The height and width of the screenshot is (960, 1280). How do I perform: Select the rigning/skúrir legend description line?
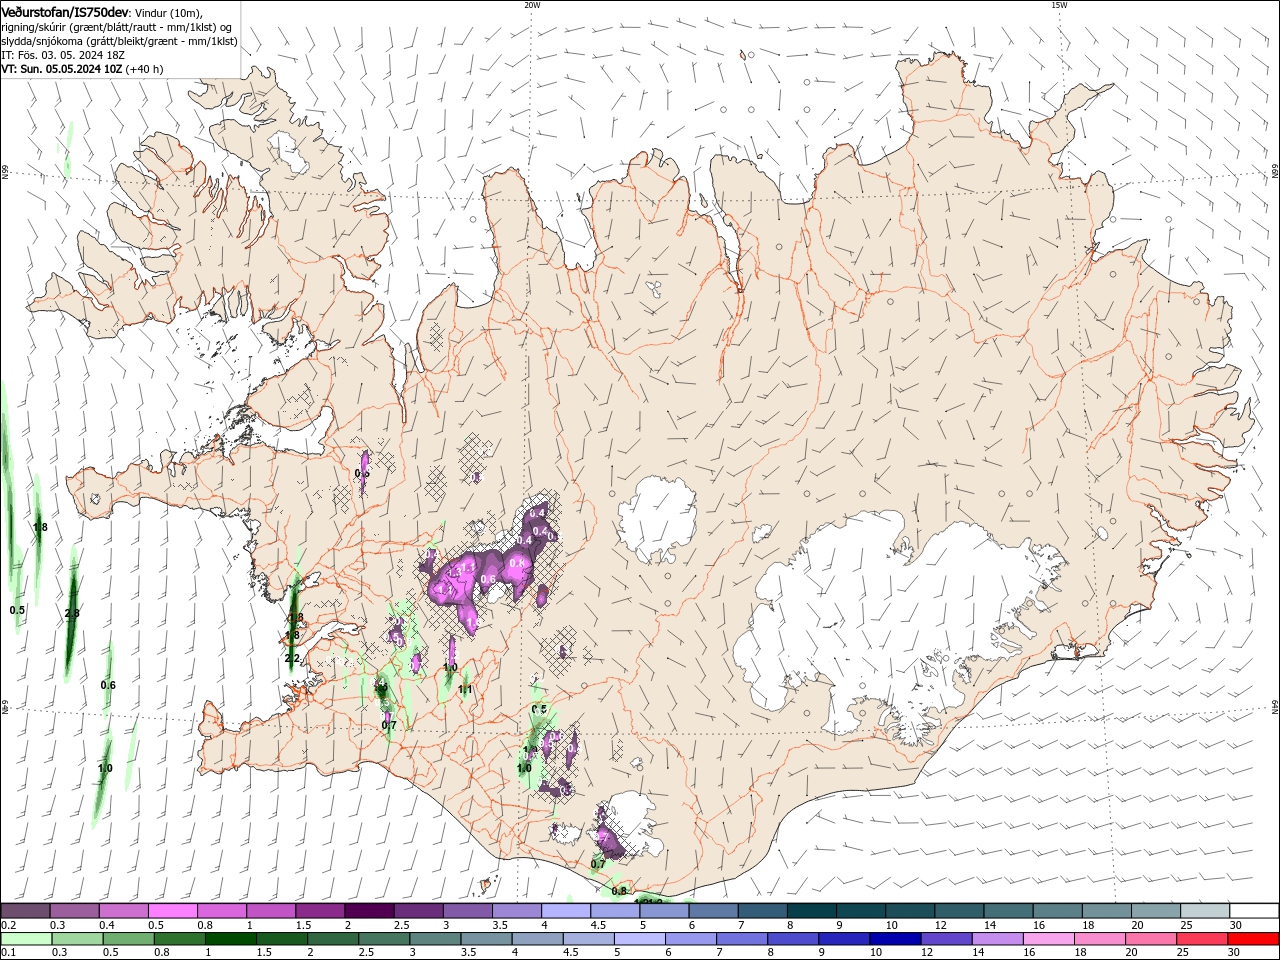[117, 27]
